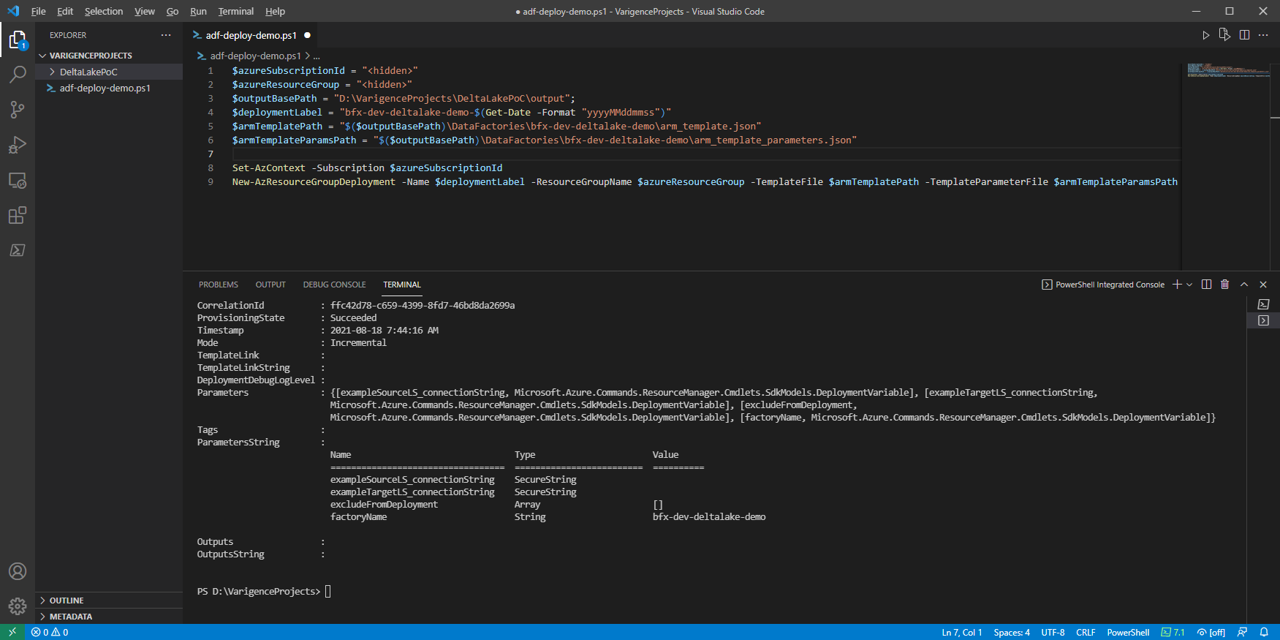Click the factoryName value bfx-dev-deltalake-demo in terminal
The height and width of the screenshot is (640, 1280).
coord(709,517)
